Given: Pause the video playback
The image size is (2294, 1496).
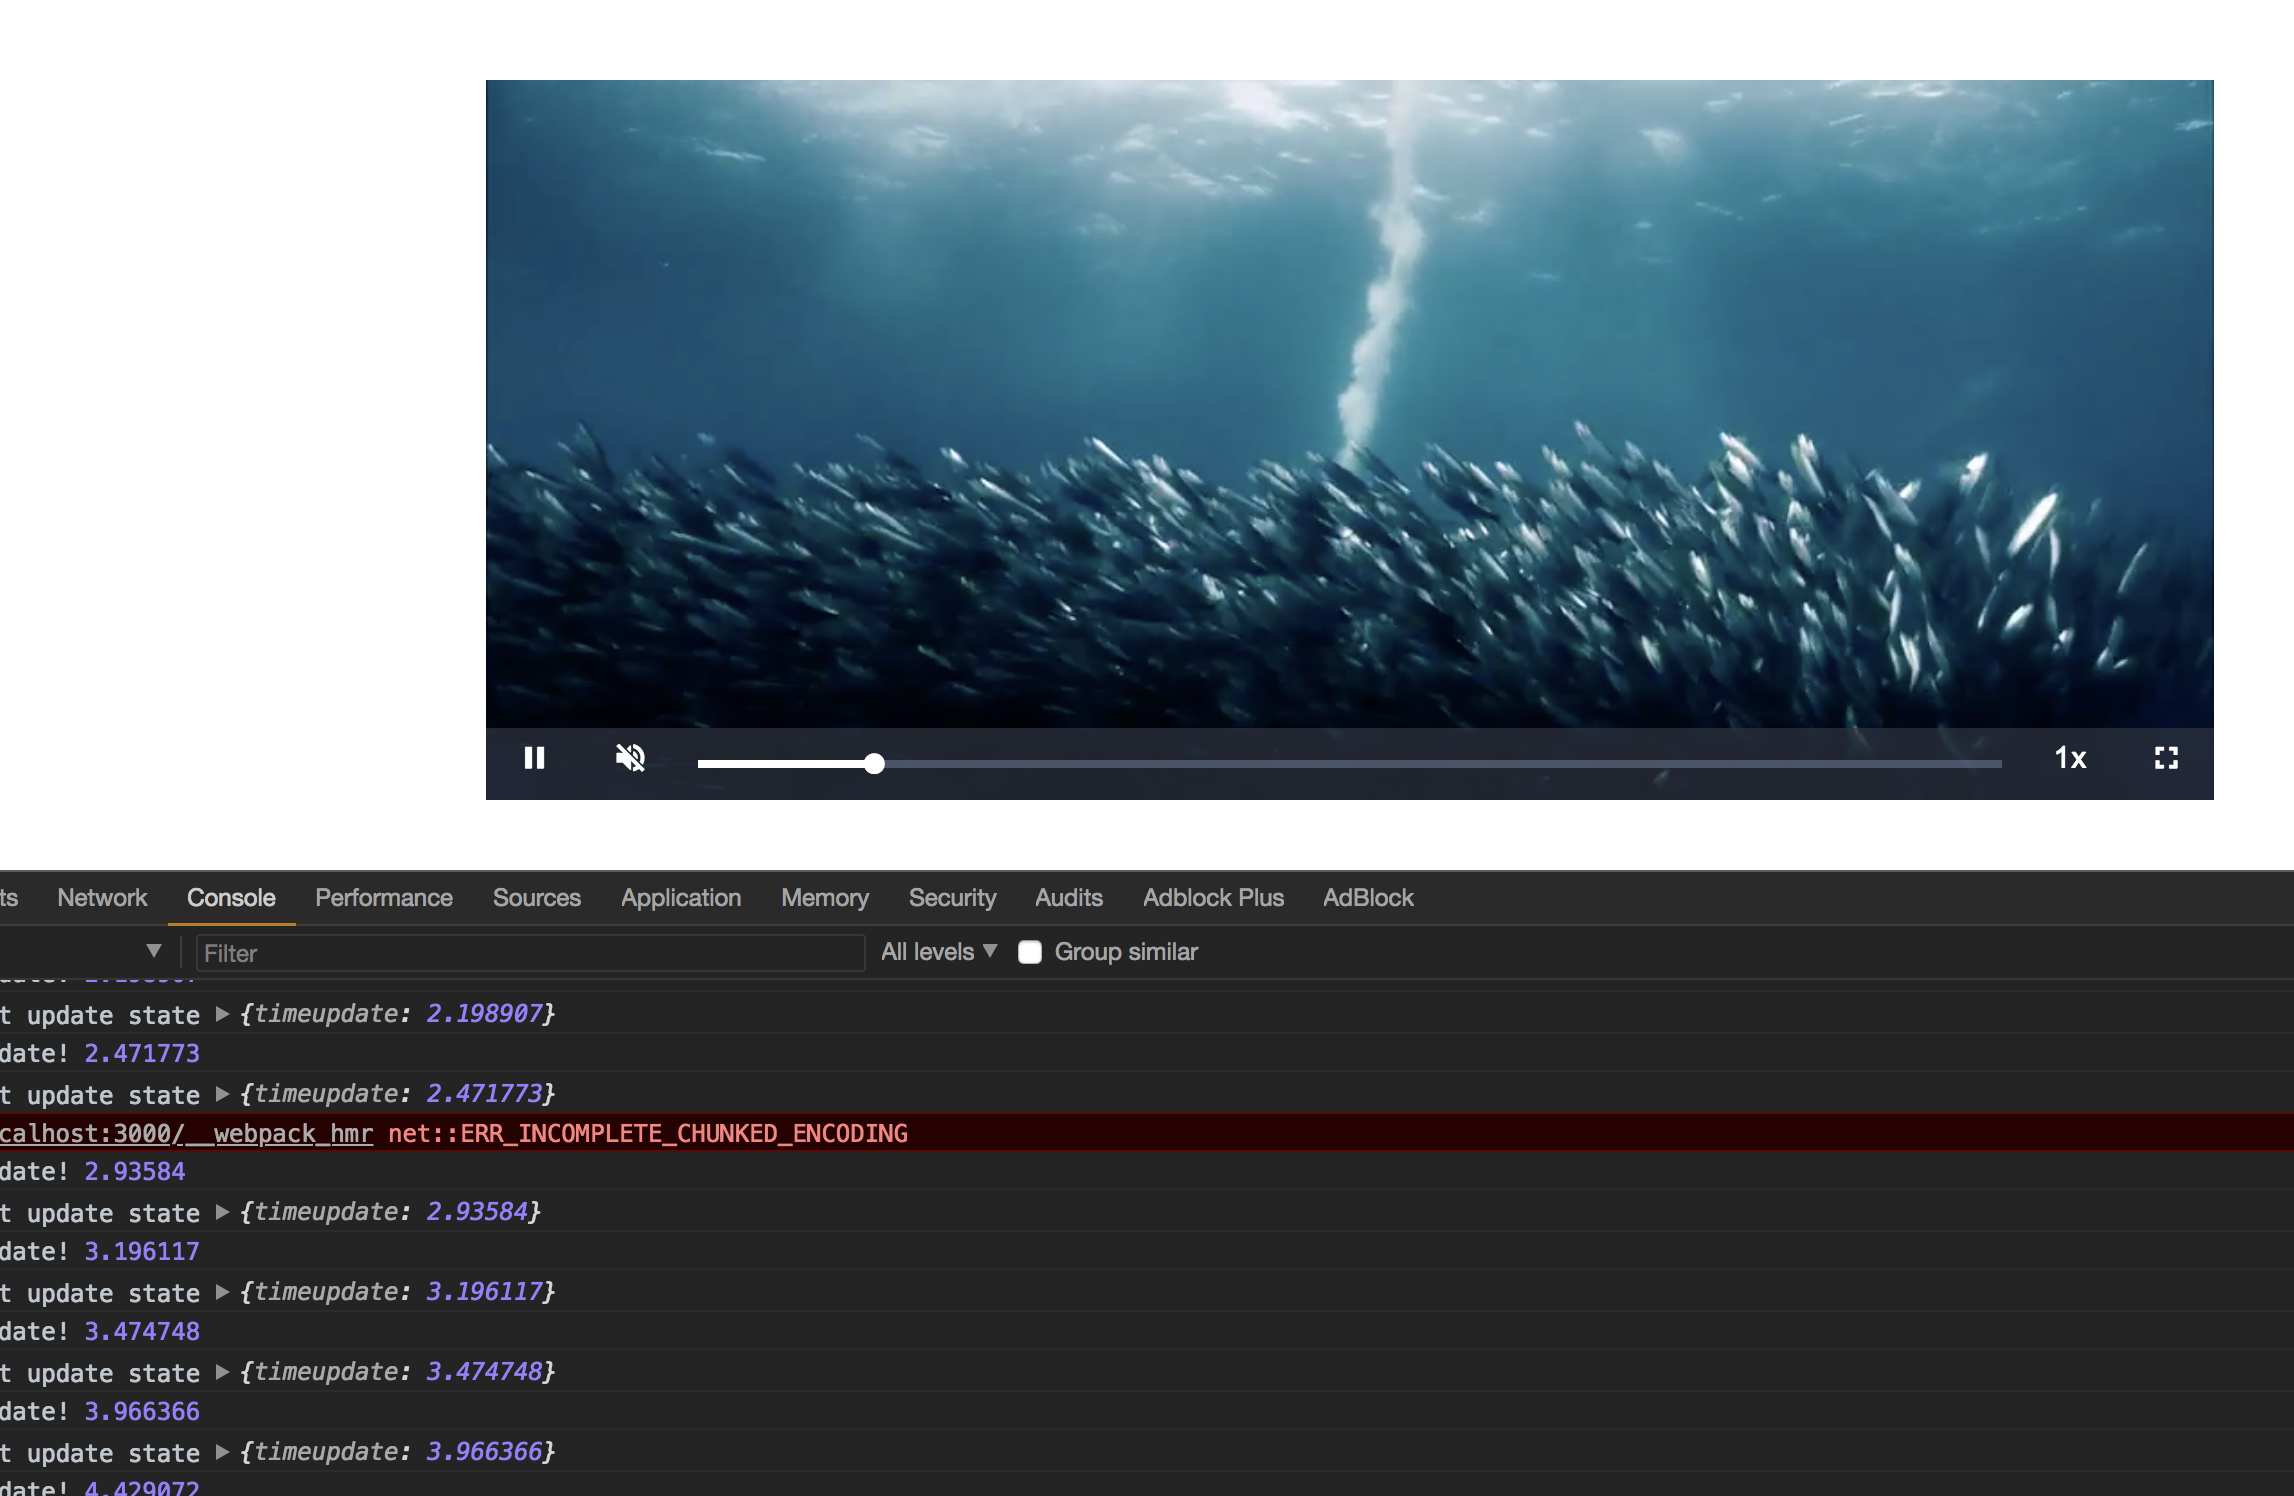Looking at the screenshot, I should pyautogui.click(x=535, y=759).
